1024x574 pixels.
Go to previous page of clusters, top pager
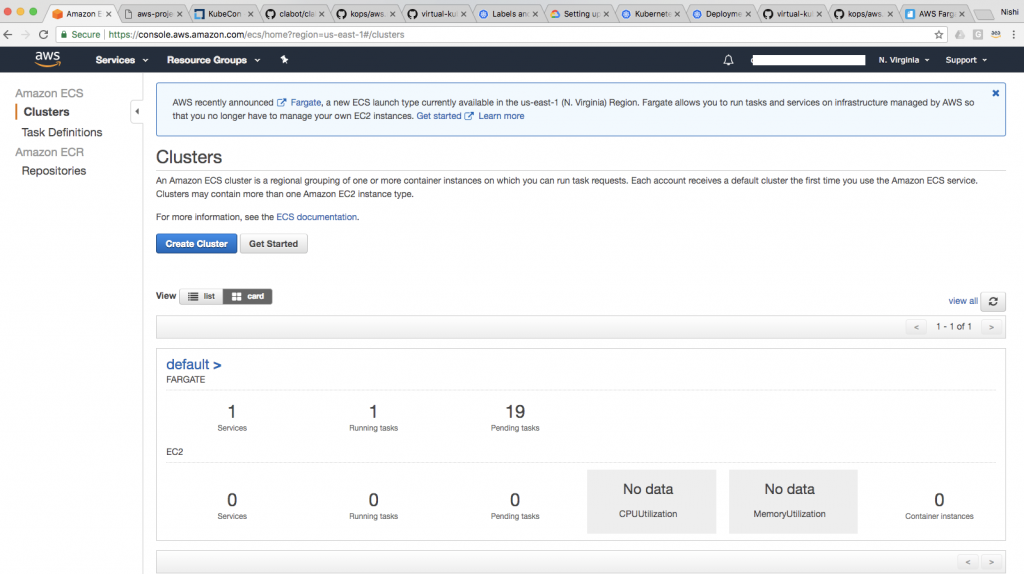tap(916, 327)
